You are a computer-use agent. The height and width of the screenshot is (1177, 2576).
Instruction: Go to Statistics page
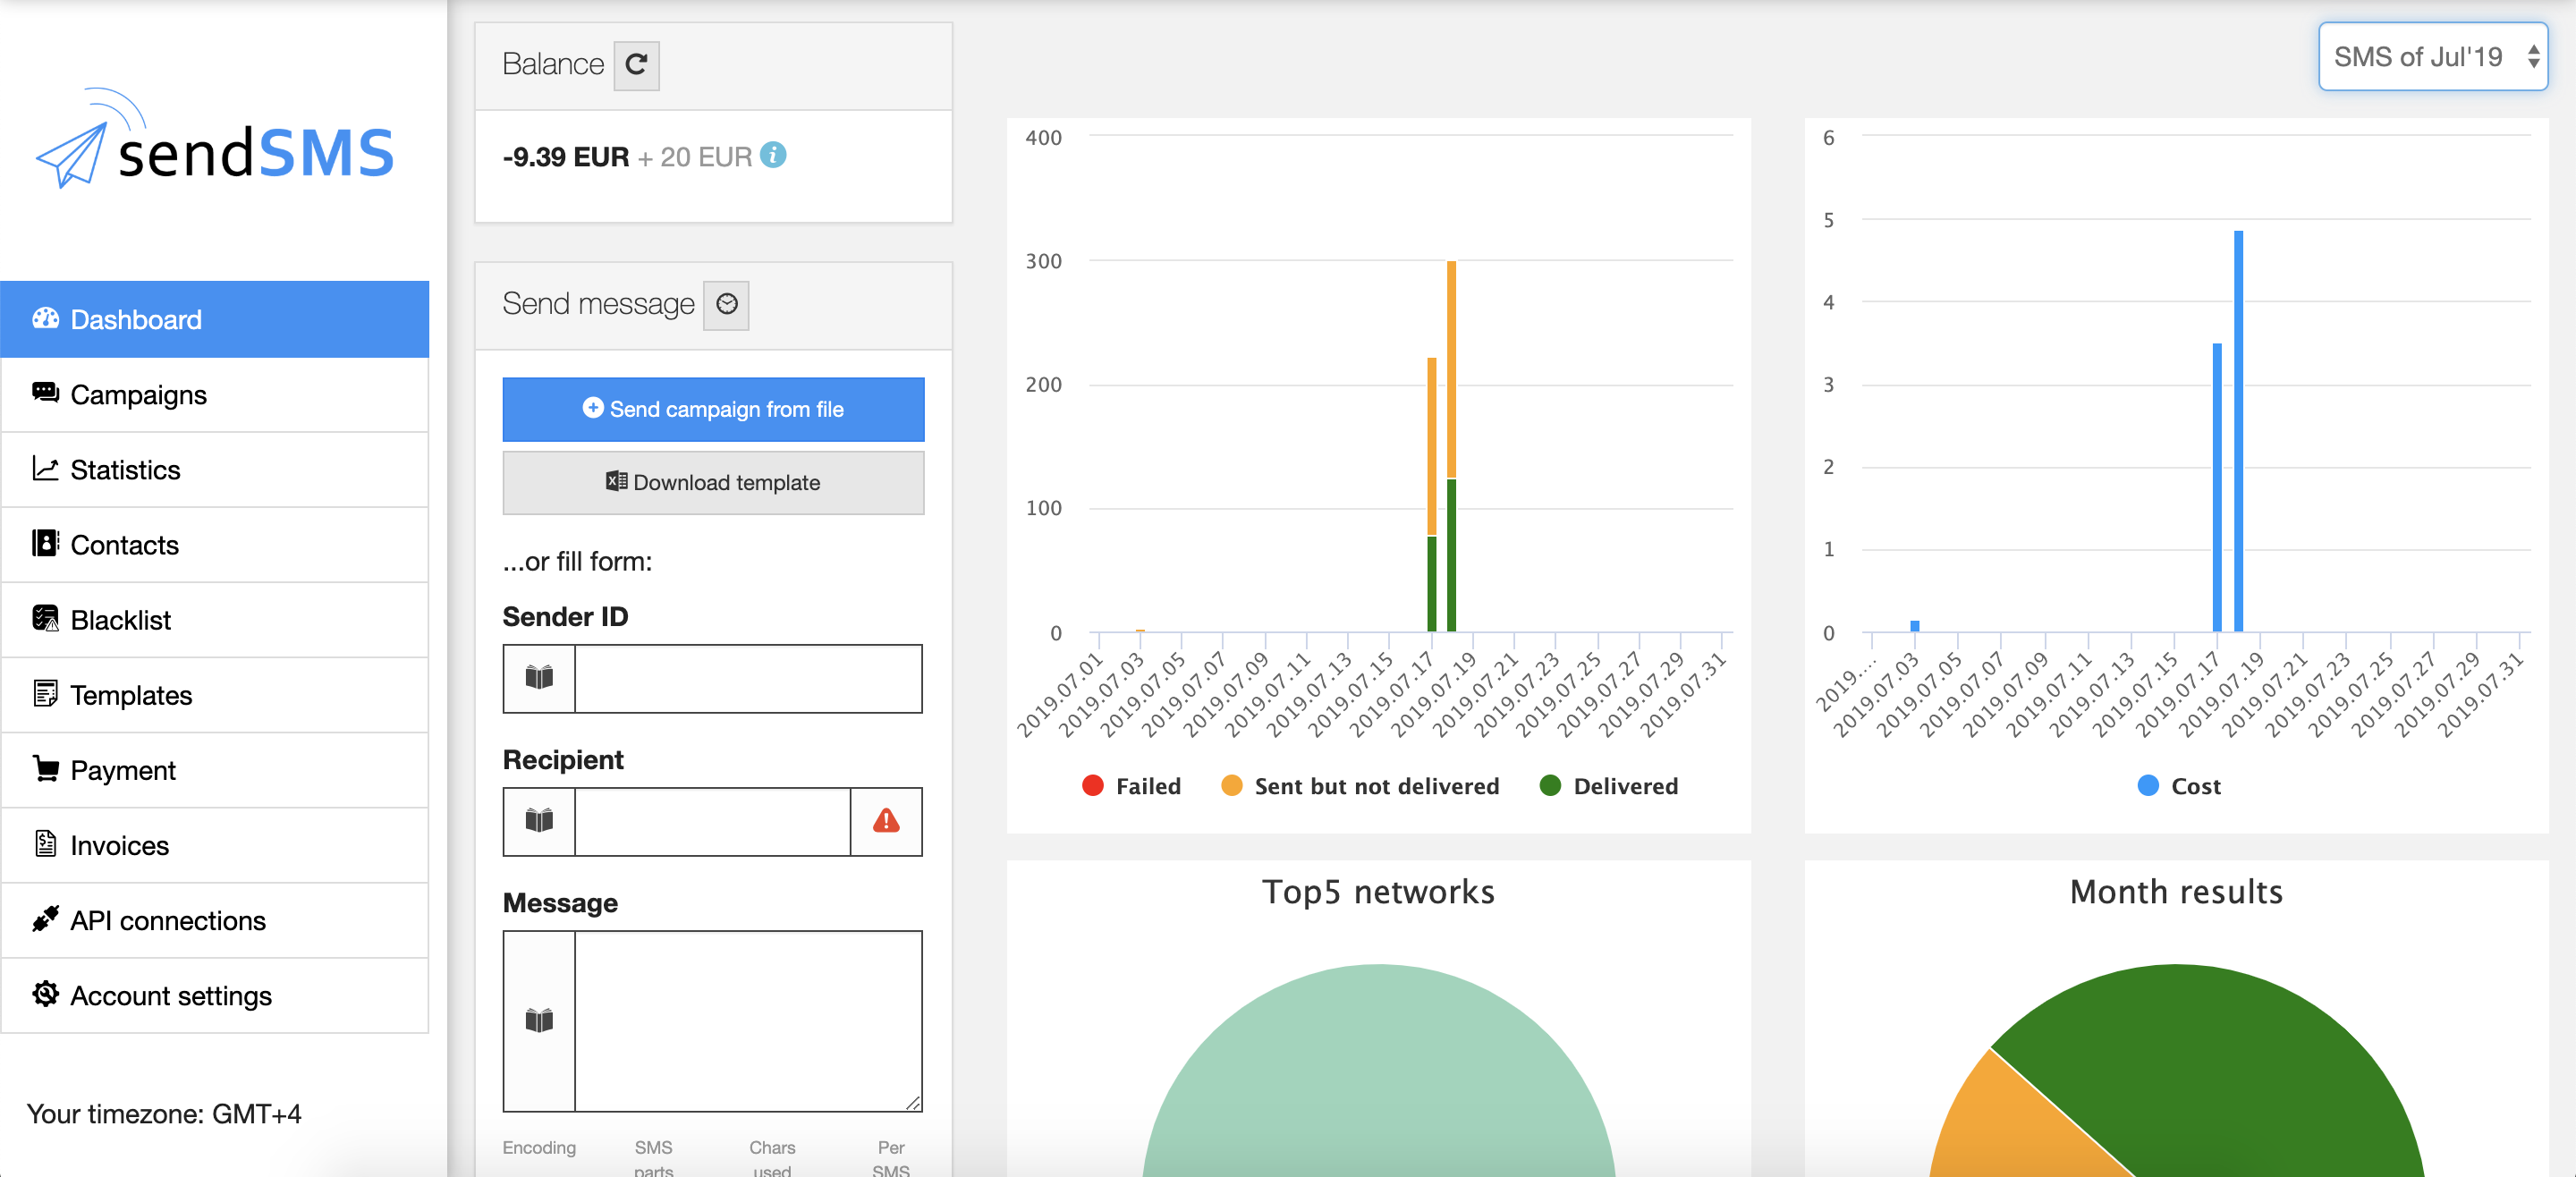tap(125, 470)
